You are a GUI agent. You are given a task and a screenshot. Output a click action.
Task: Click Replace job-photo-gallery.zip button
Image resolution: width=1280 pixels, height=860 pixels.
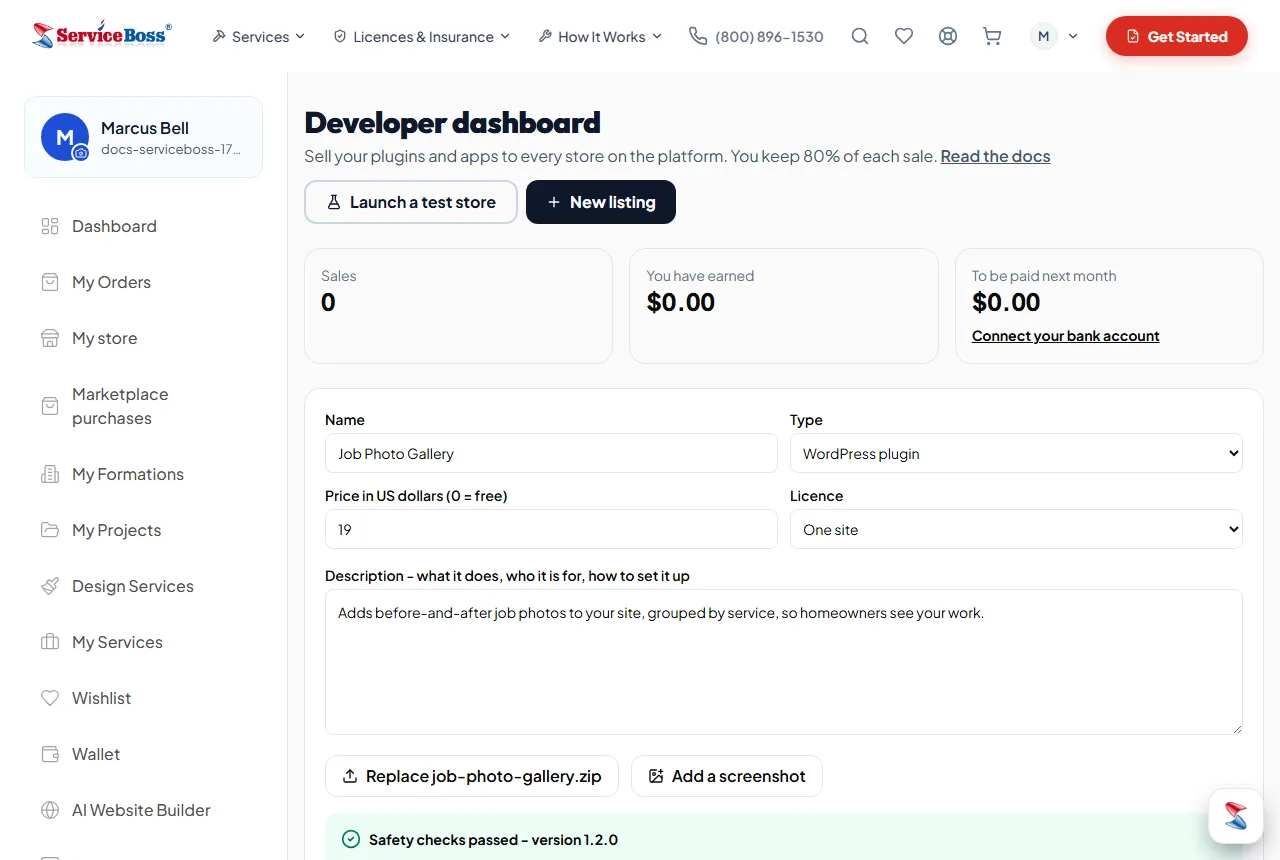[x=472, y=776]
